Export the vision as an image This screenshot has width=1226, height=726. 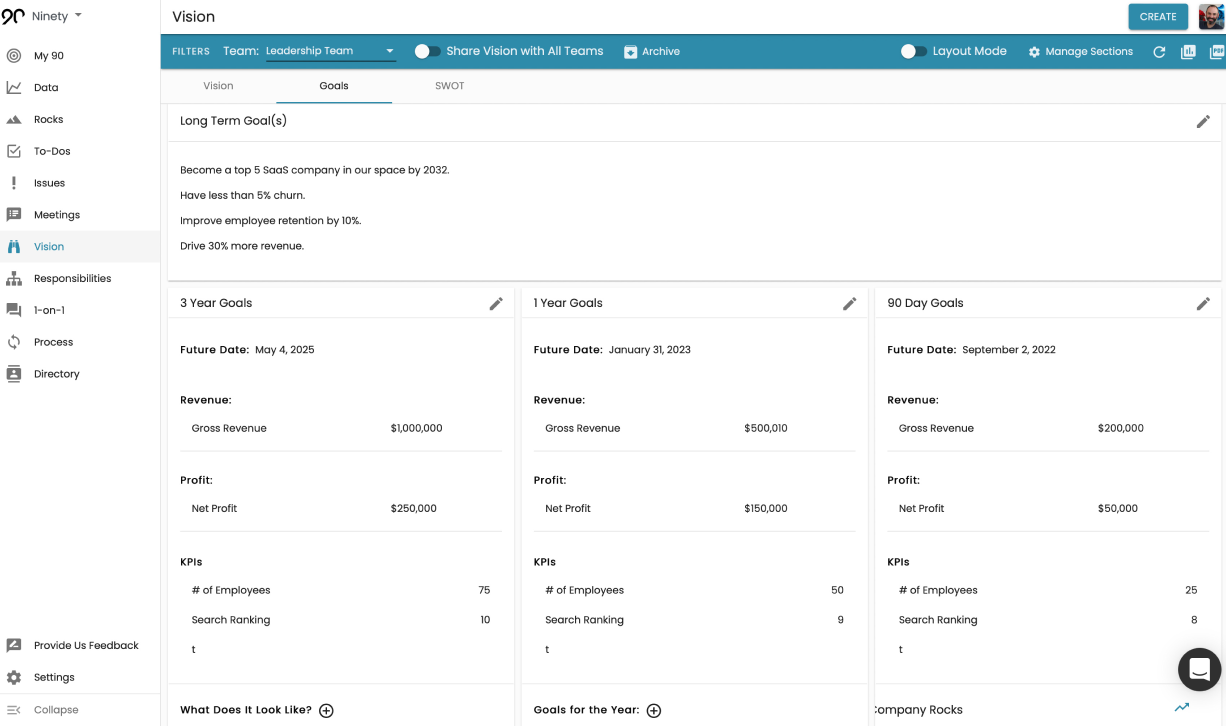(1188, 51)
